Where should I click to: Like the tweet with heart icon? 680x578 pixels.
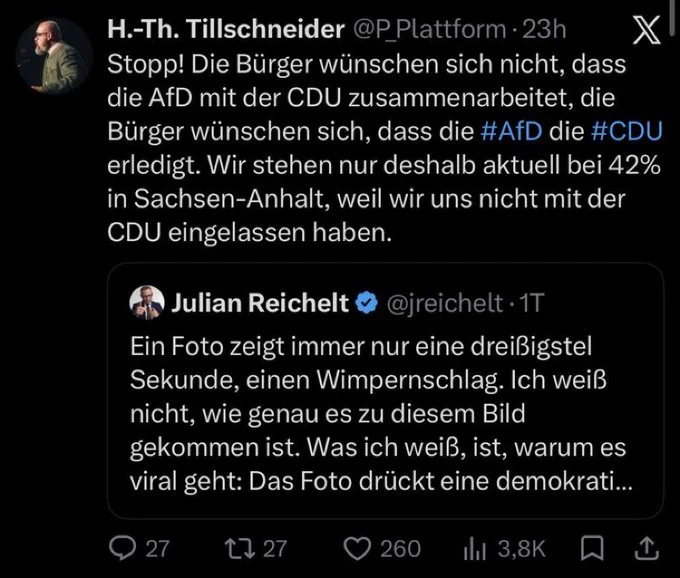[x=357, y=549]
